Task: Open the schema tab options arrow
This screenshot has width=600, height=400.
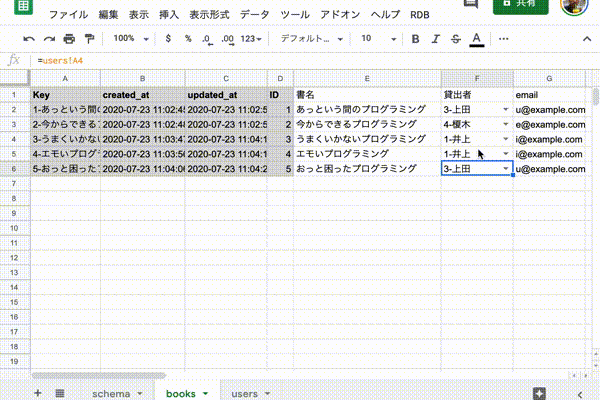Action: click(140, 393)
